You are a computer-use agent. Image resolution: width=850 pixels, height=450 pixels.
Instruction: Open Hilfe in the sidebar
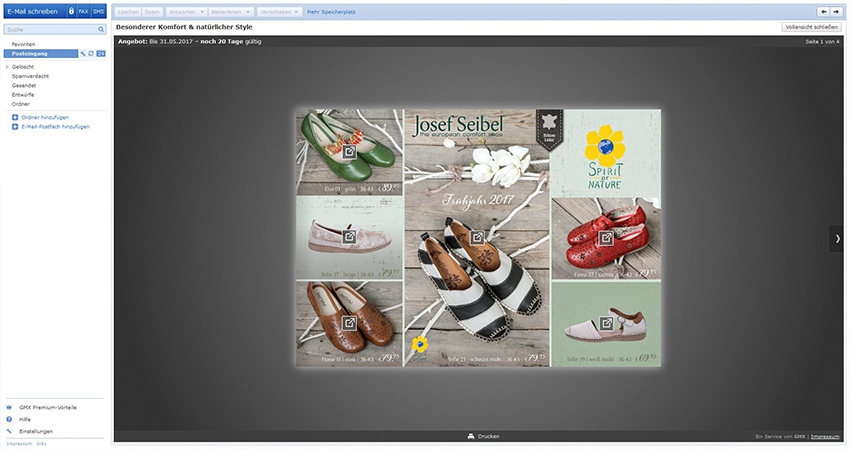25,419
